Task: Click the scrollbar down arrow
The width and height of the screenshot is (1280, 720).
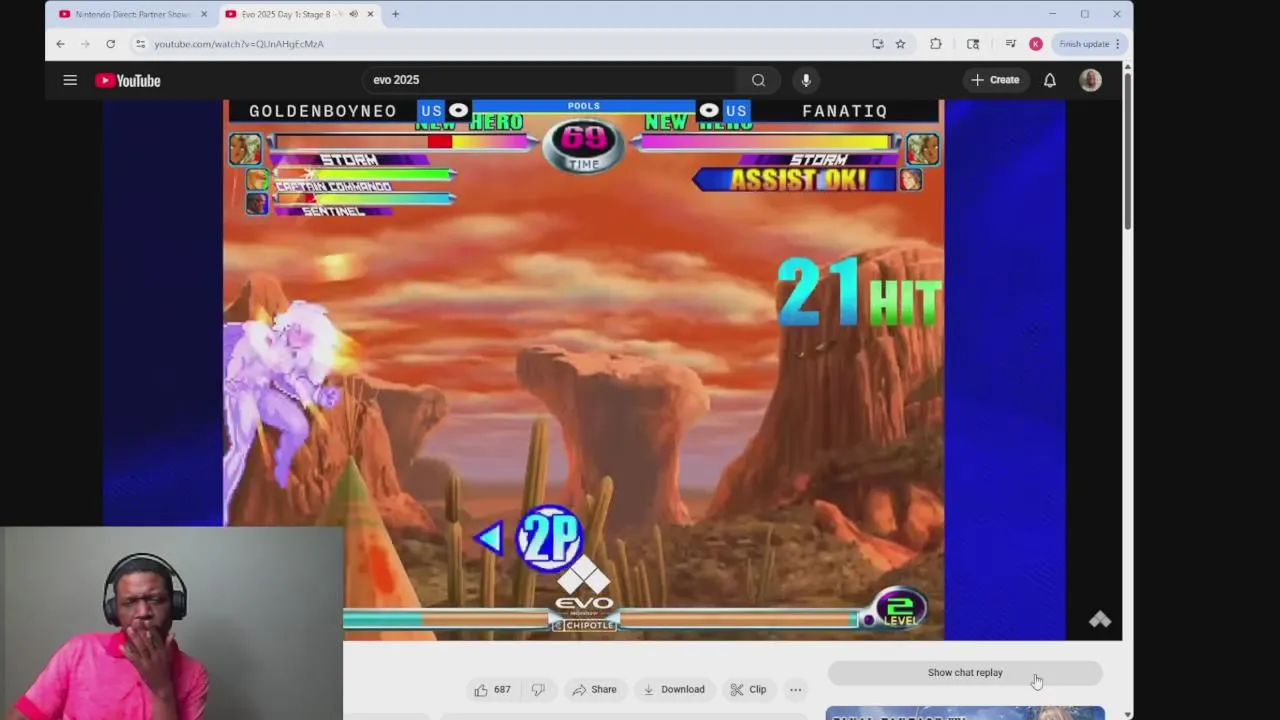Action: [x=1128, y=714]
